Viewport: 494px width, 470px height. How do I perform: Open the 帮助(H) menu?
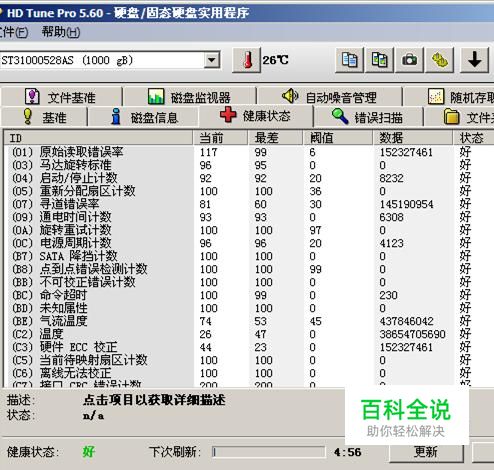(x=61, y=32)
